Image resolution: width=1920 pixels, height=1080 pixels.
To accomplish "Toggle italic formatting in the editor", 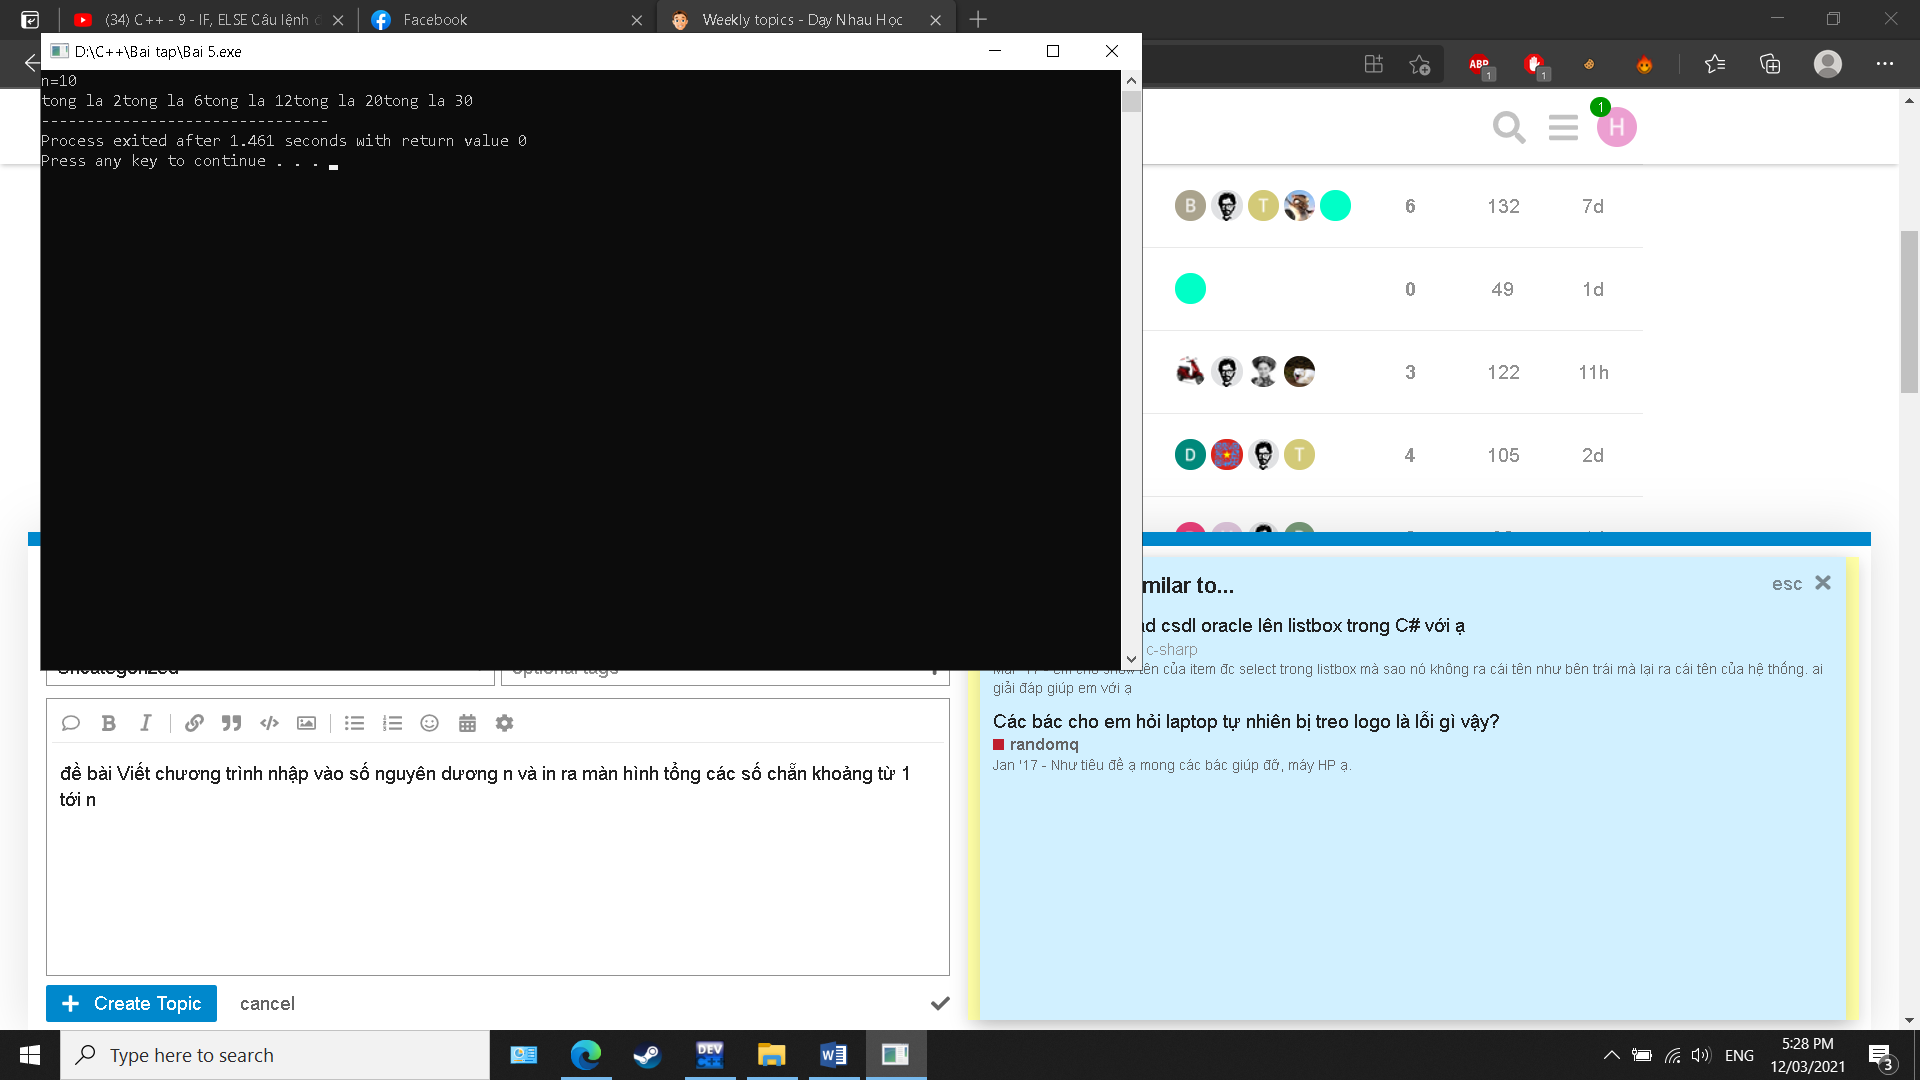I will coord(145,723).
